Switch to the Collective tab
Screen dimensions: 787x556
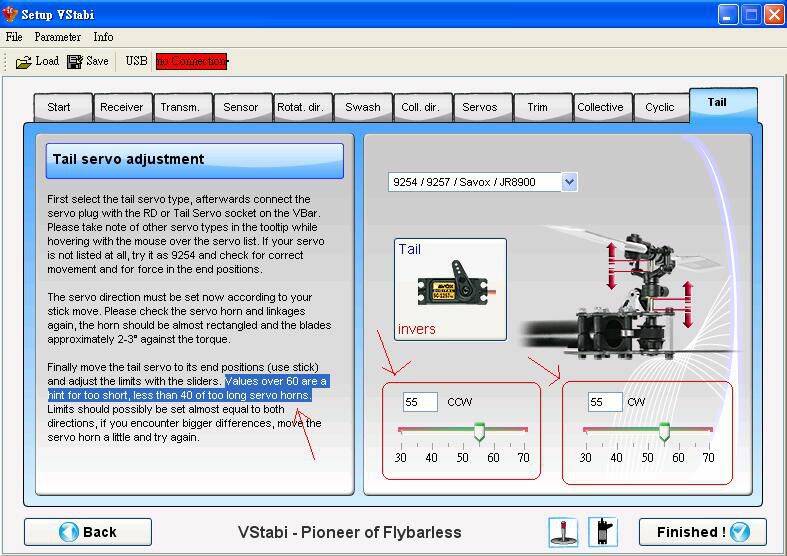[602, 107]
